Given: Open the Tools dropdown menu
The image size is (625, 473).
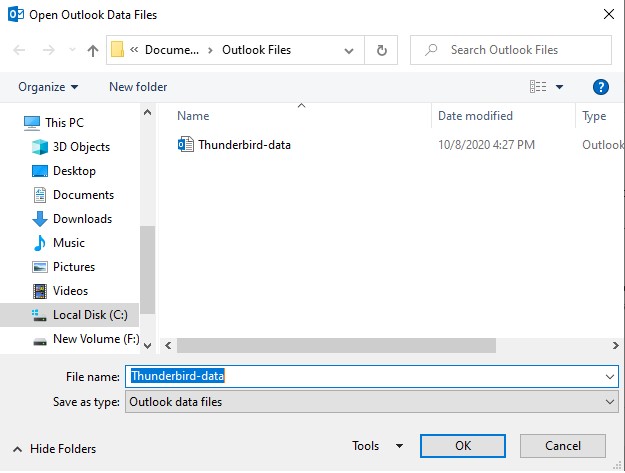Looking at the screenshot, I should [377, 446].
